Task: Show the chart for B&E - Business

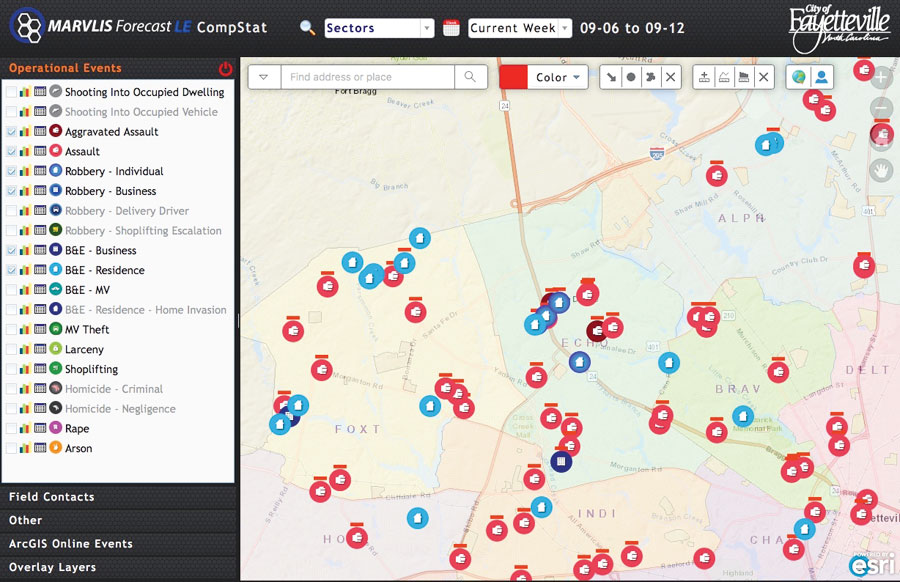Action: 25,250
